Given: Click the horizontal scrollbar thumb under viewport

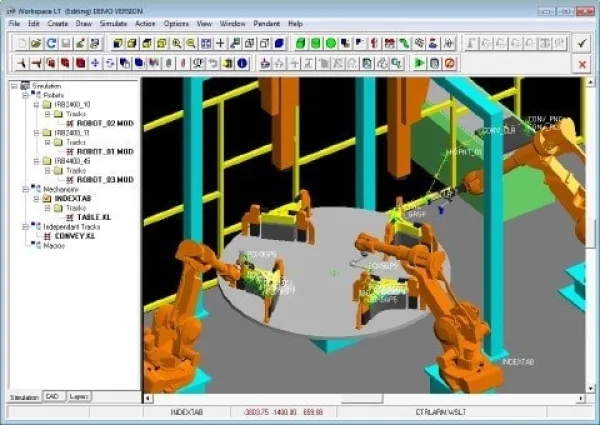Looking at the screenshot, I should (x=361, y=398).
